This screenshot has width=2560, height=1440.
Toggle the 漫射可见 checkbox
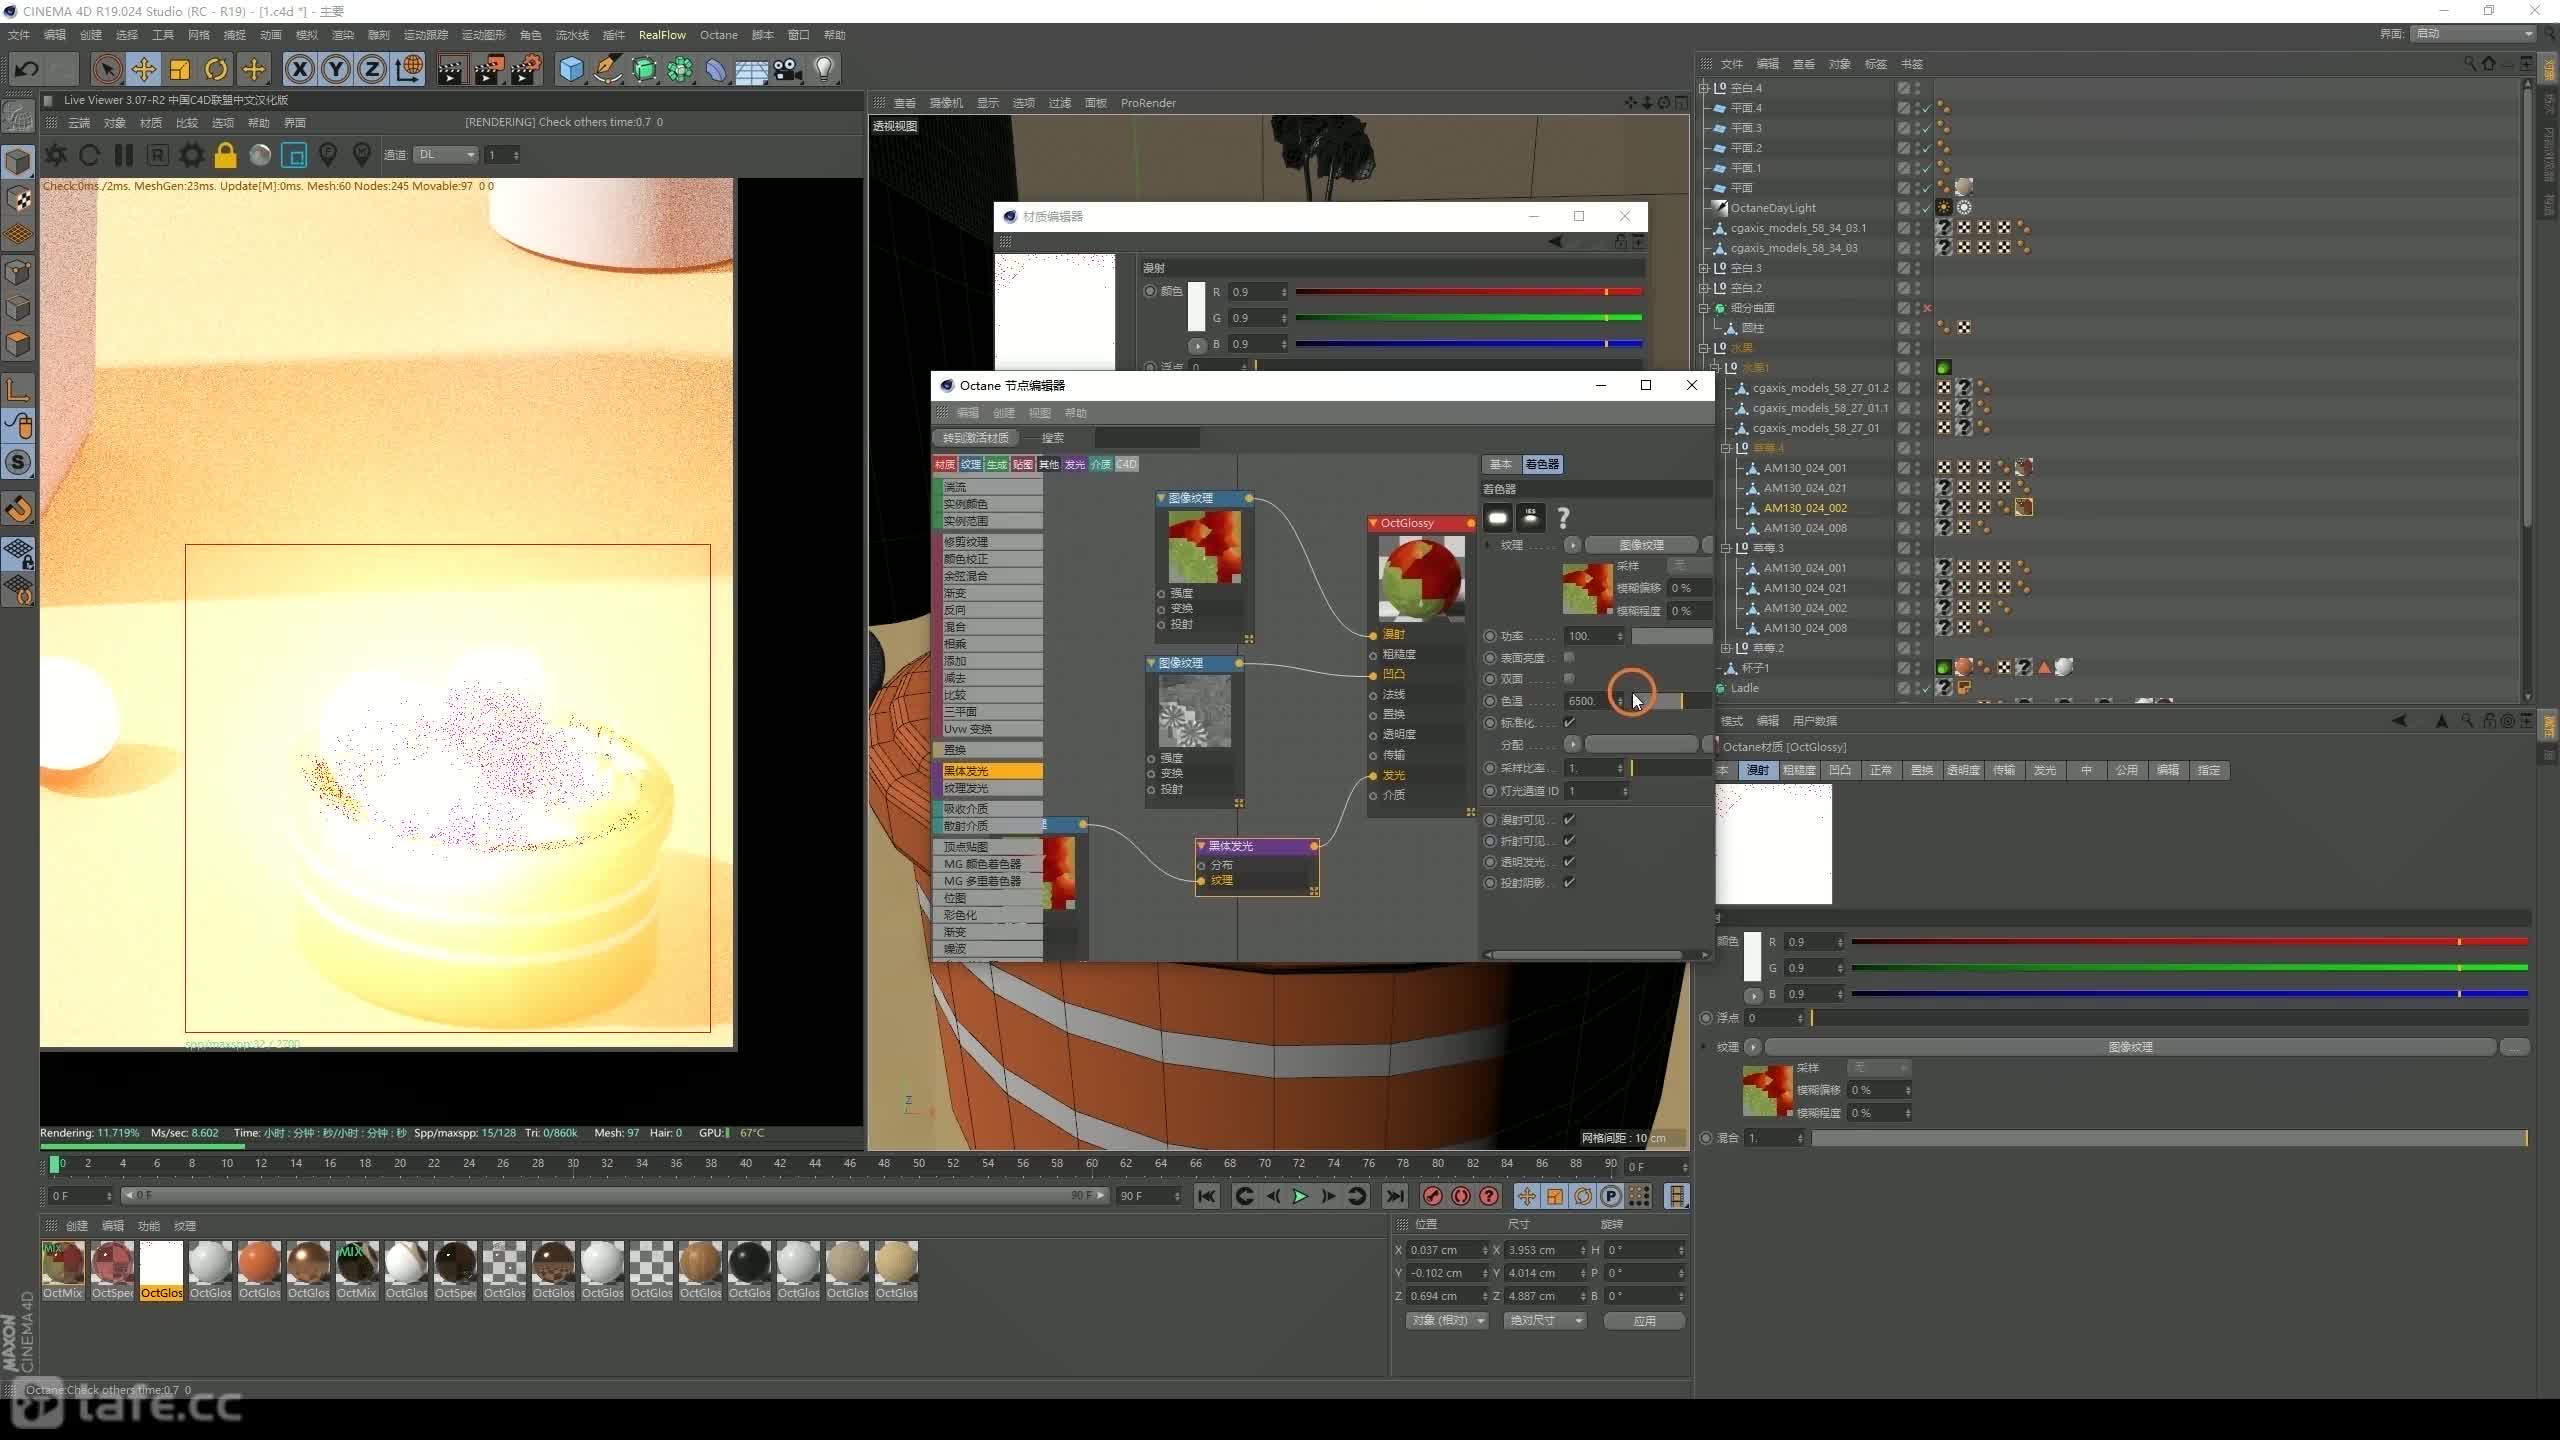pyautogui.click(x=1569, y=819)
